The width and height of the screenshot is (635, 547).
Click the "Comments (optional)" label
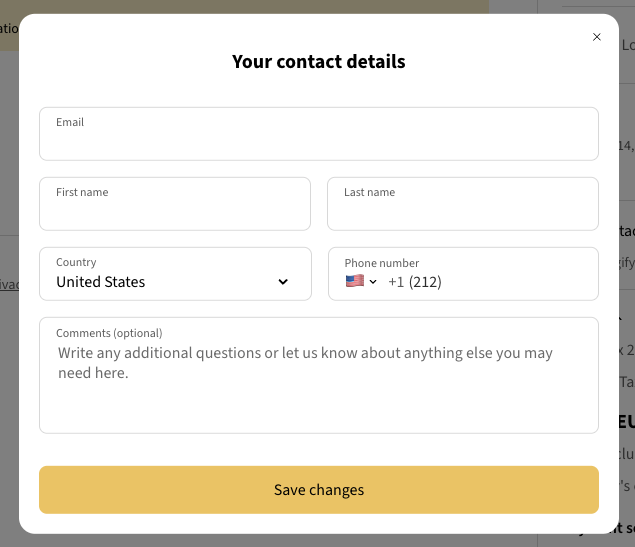[x=109, y=333]
